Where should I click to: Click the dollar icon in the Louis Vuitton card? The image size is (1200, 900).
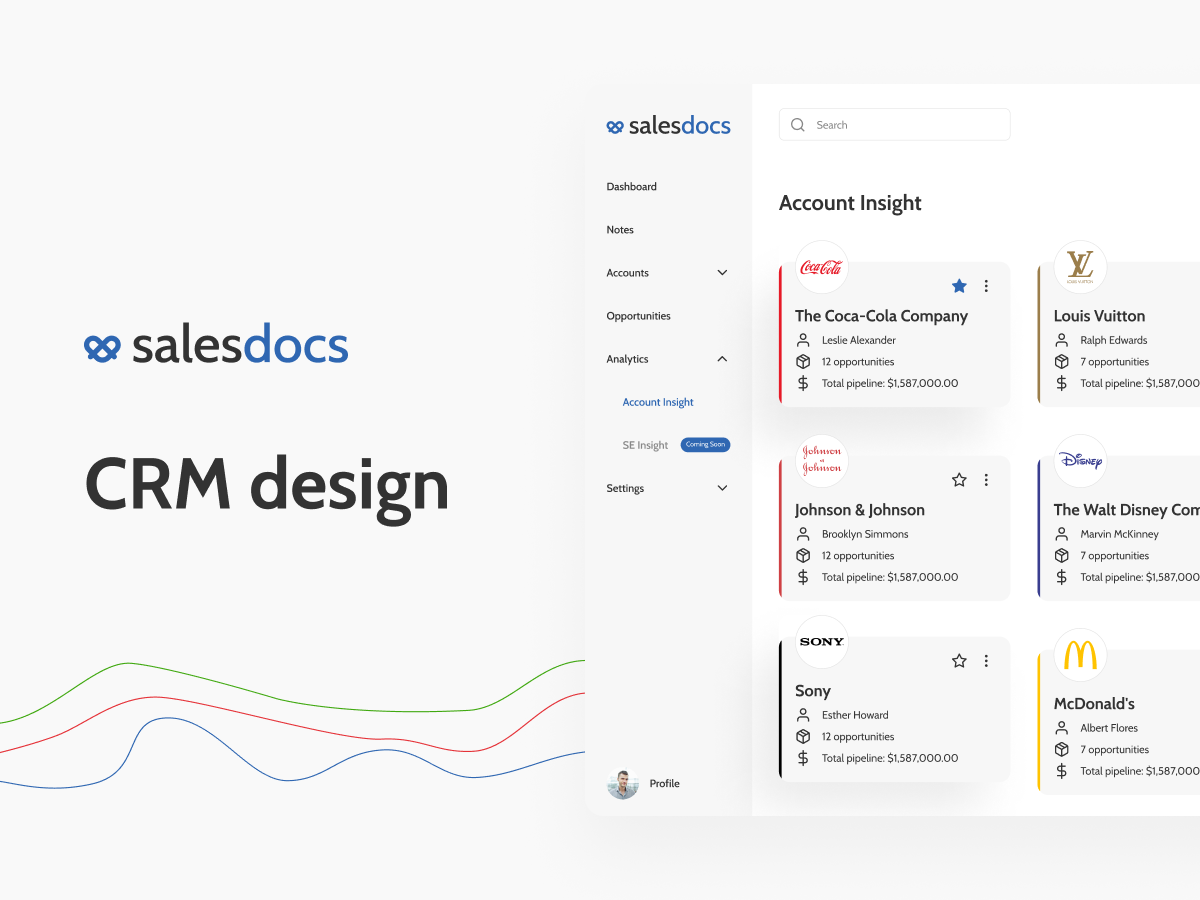tap(1062, 383)
